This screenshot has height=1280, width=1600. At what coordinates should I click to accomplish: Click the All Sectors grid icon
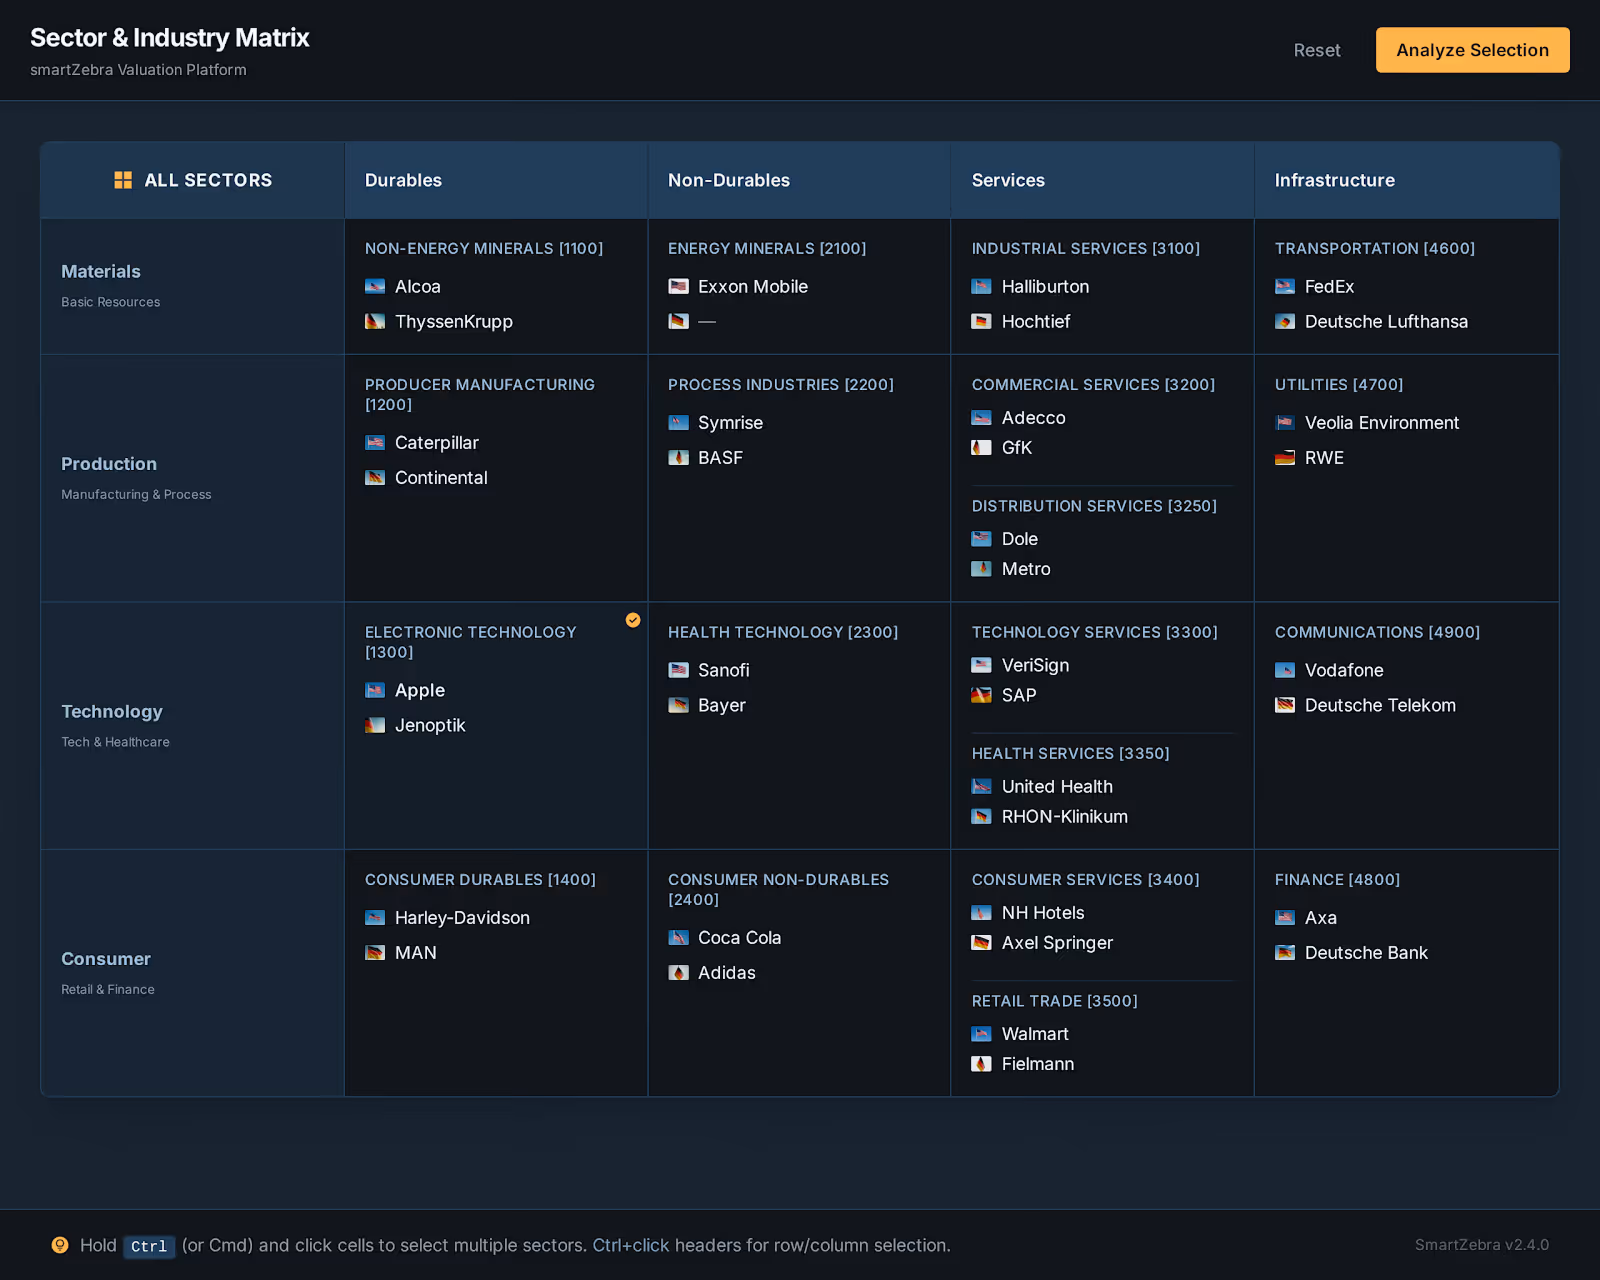coord(123,180)
